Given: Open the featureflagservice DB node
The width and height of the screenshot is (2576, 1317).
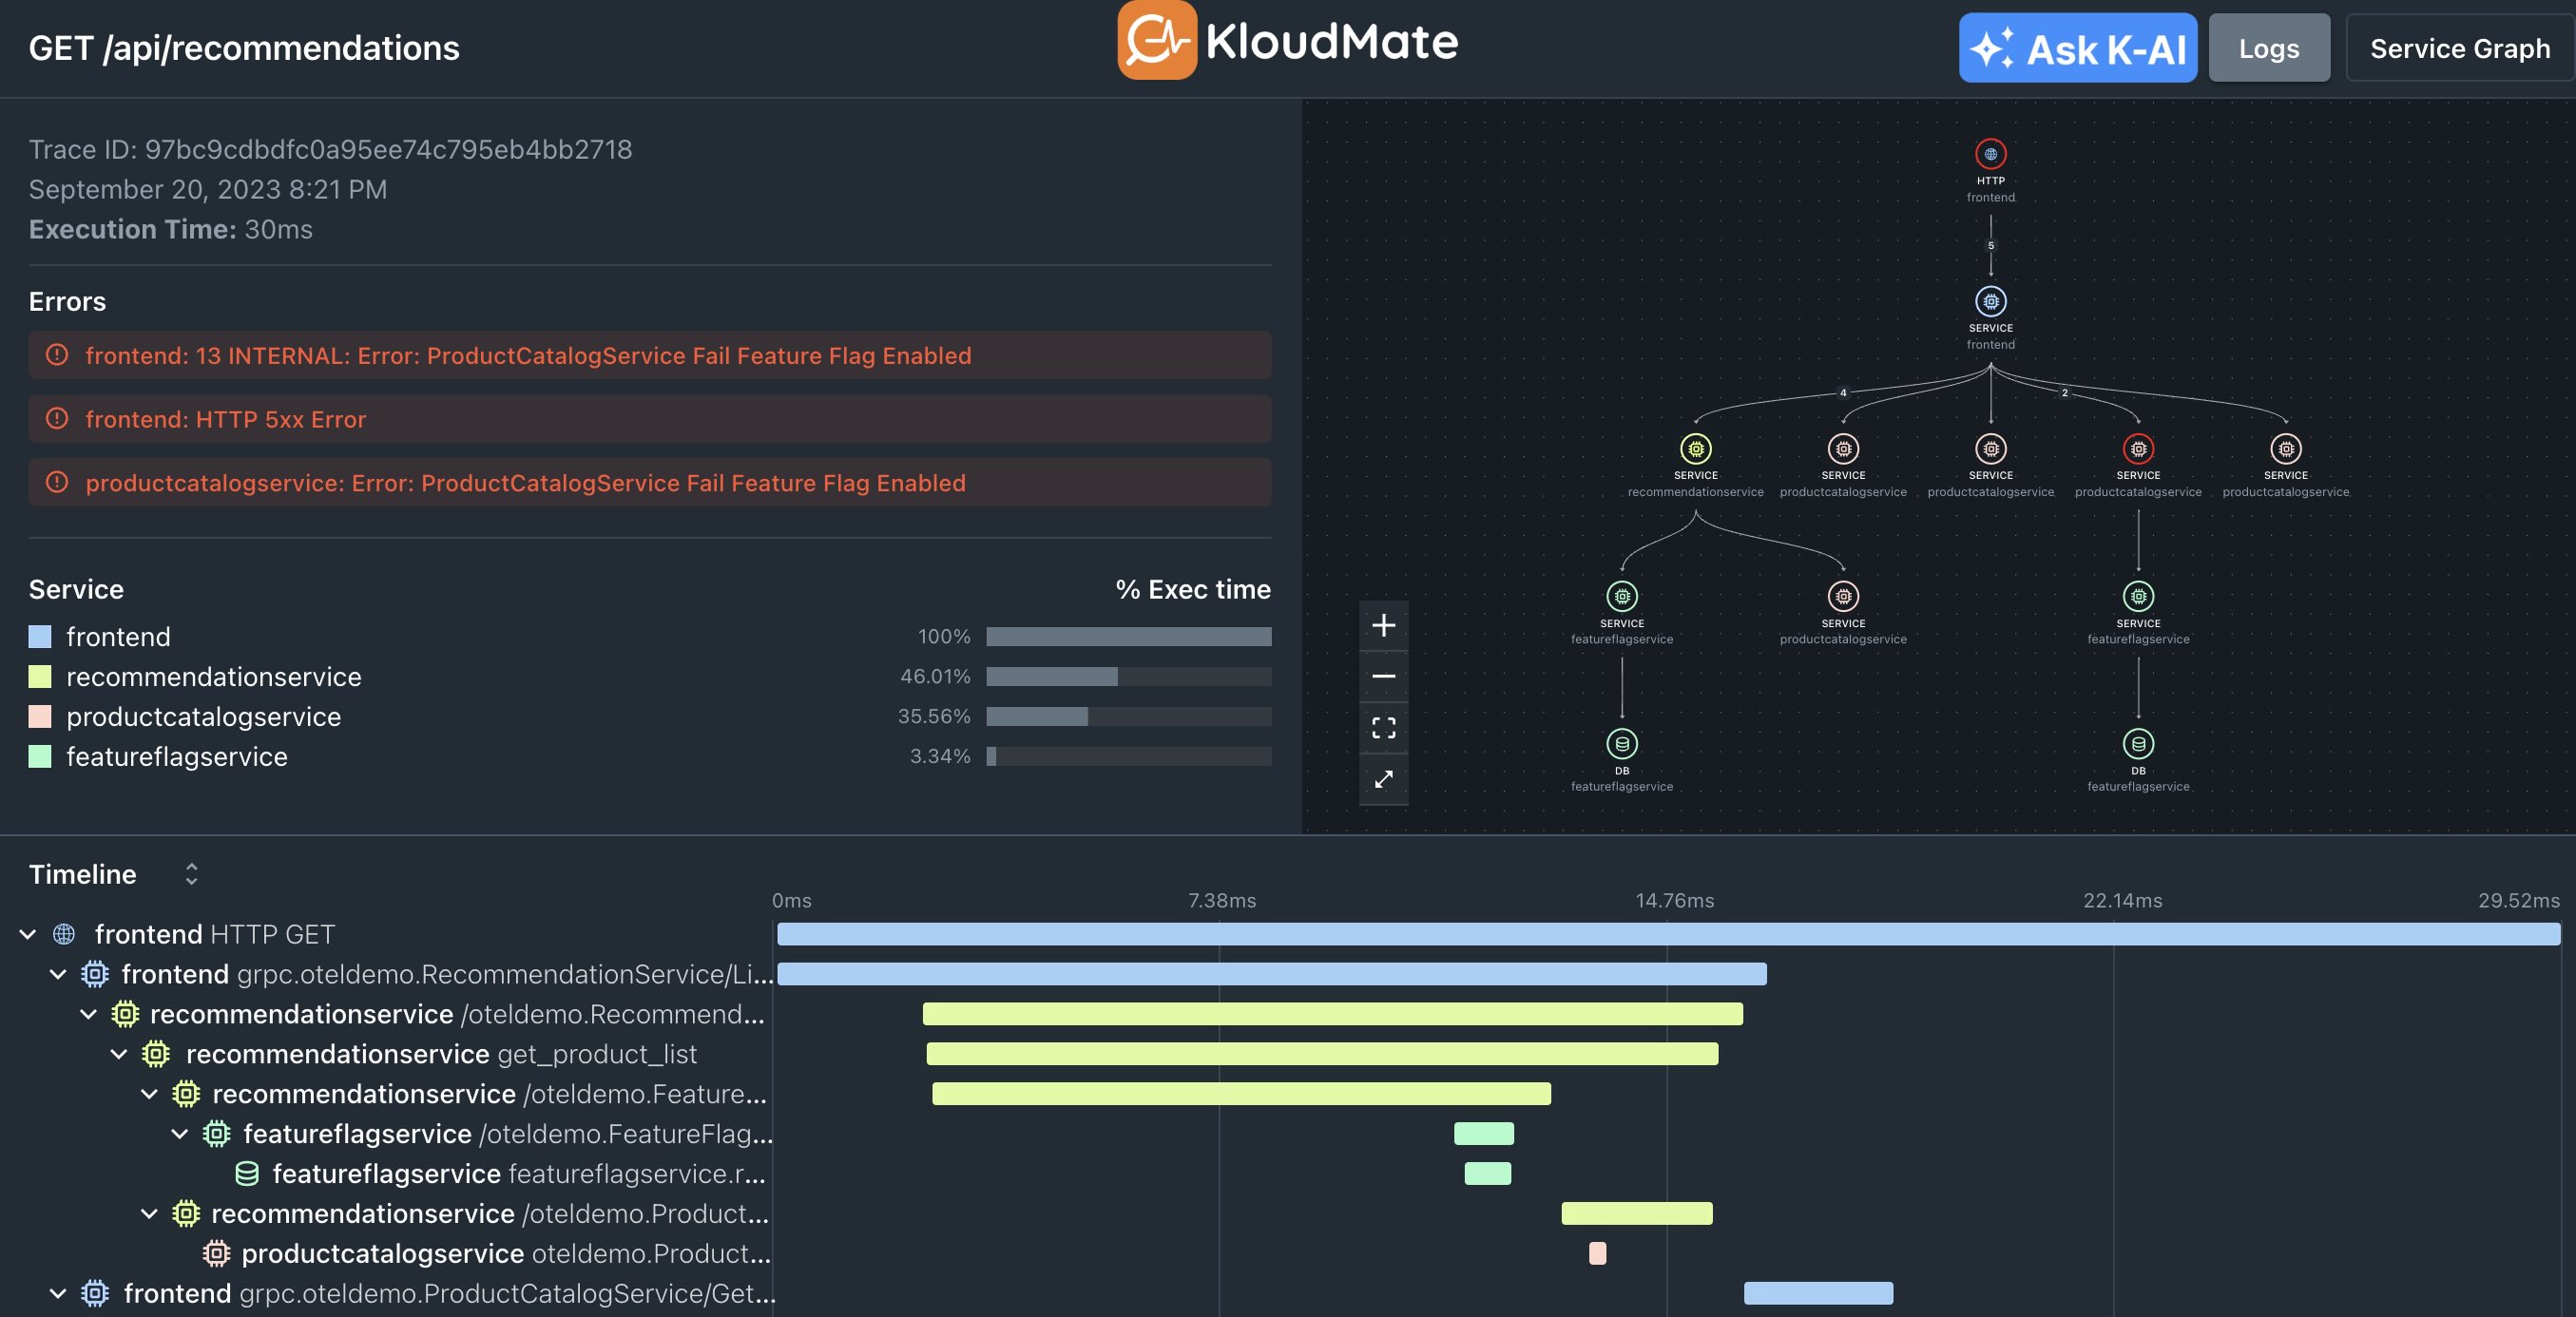Looking at the screenshot, I should click(1621, 743).
